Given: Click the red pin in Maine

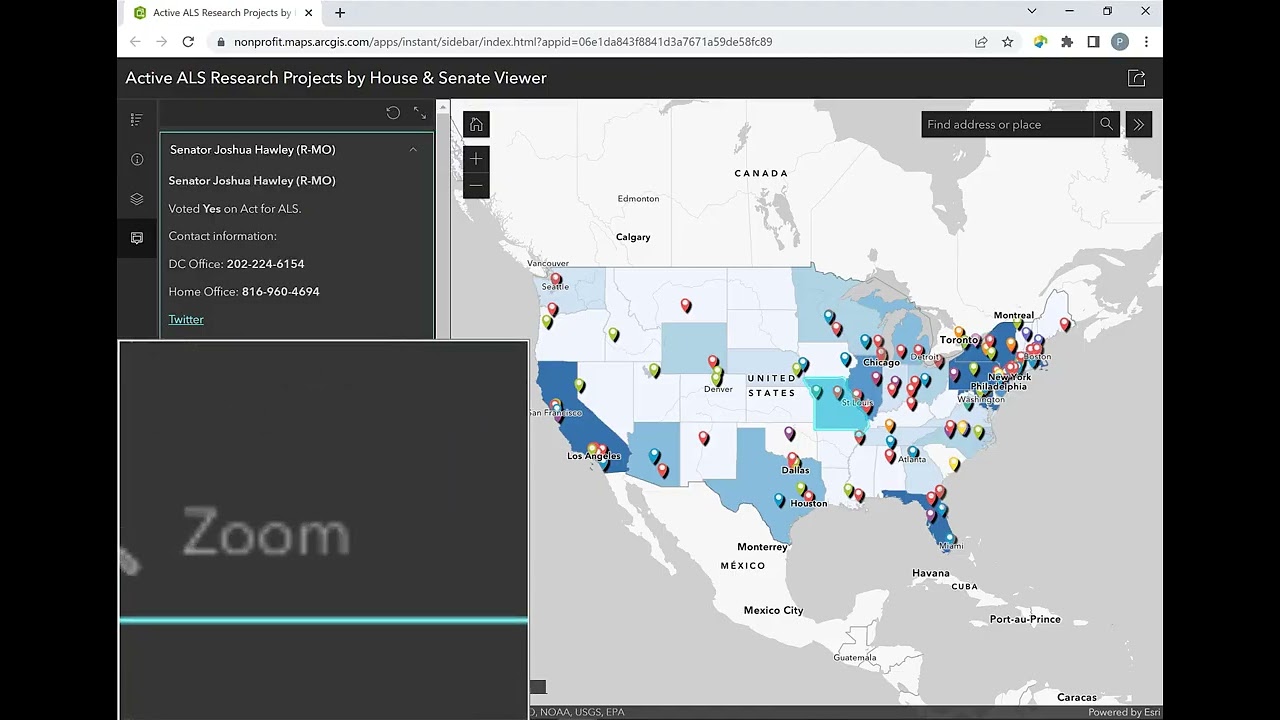Looking at the screenshot, I should (x=1065, y=324).
